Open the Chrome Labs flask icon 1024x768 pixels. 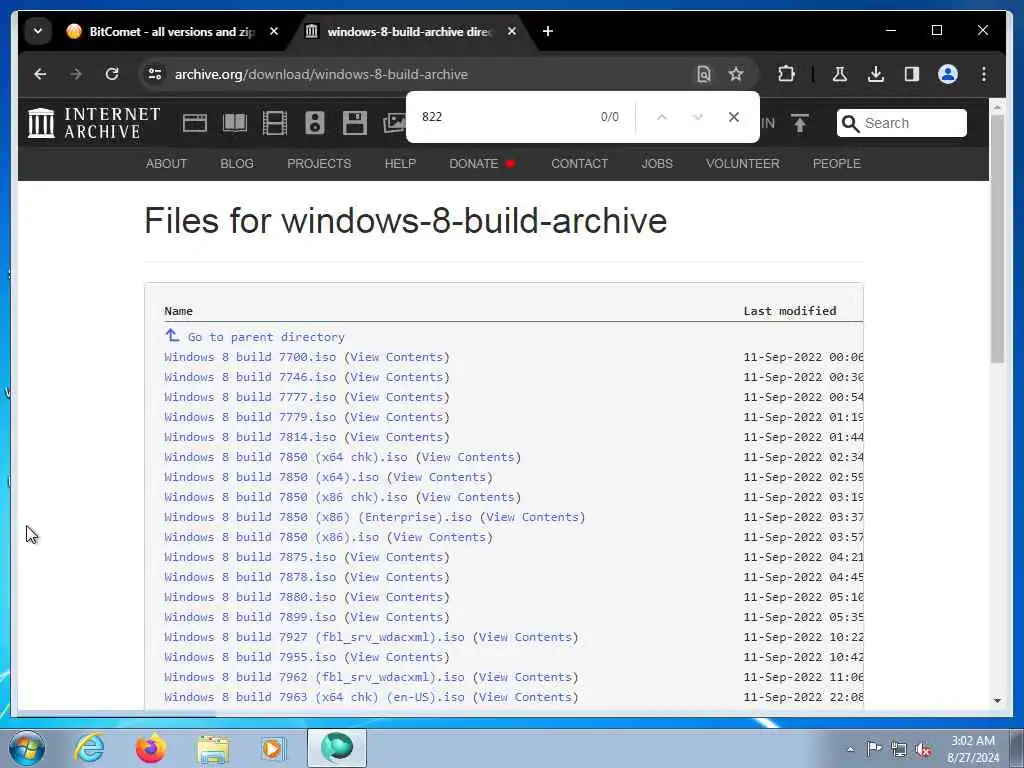(840, 74)
